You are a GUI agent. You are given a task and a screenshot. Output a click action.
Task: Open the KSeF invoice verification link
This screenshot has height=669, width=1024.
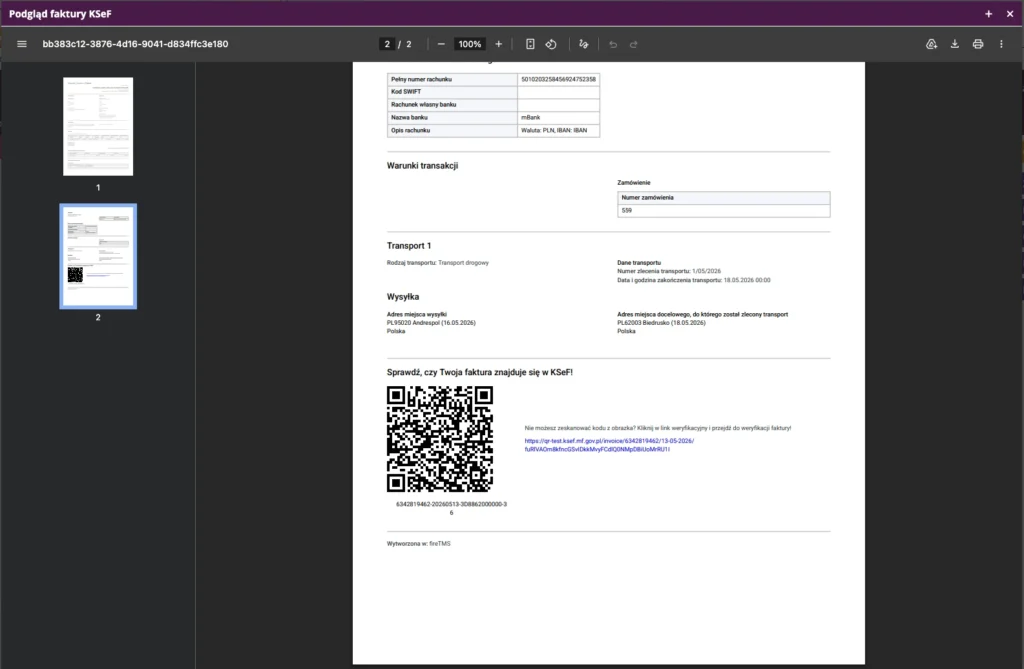click(609, 445)
